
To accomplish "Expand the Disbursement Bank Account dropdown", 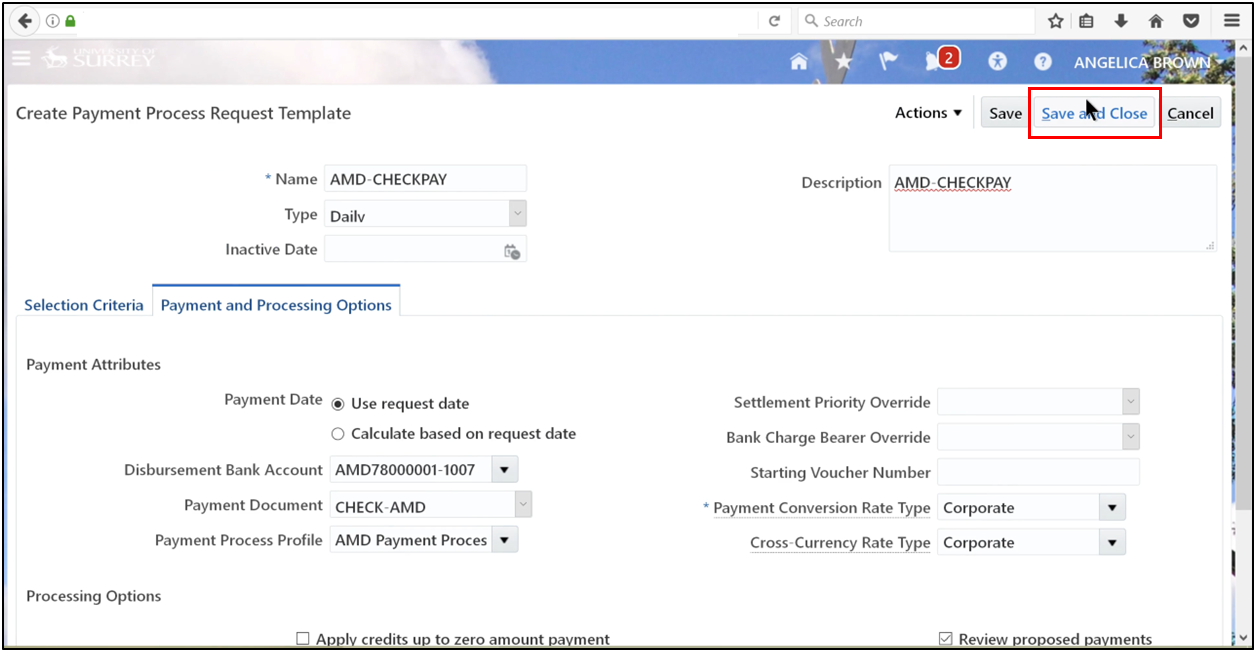I will point(504,469).
